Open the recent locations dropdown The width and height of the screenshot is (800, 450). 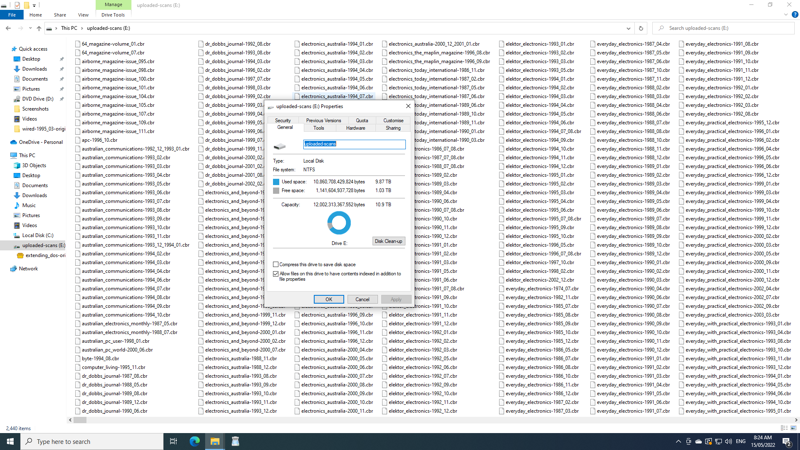(30, 28)
